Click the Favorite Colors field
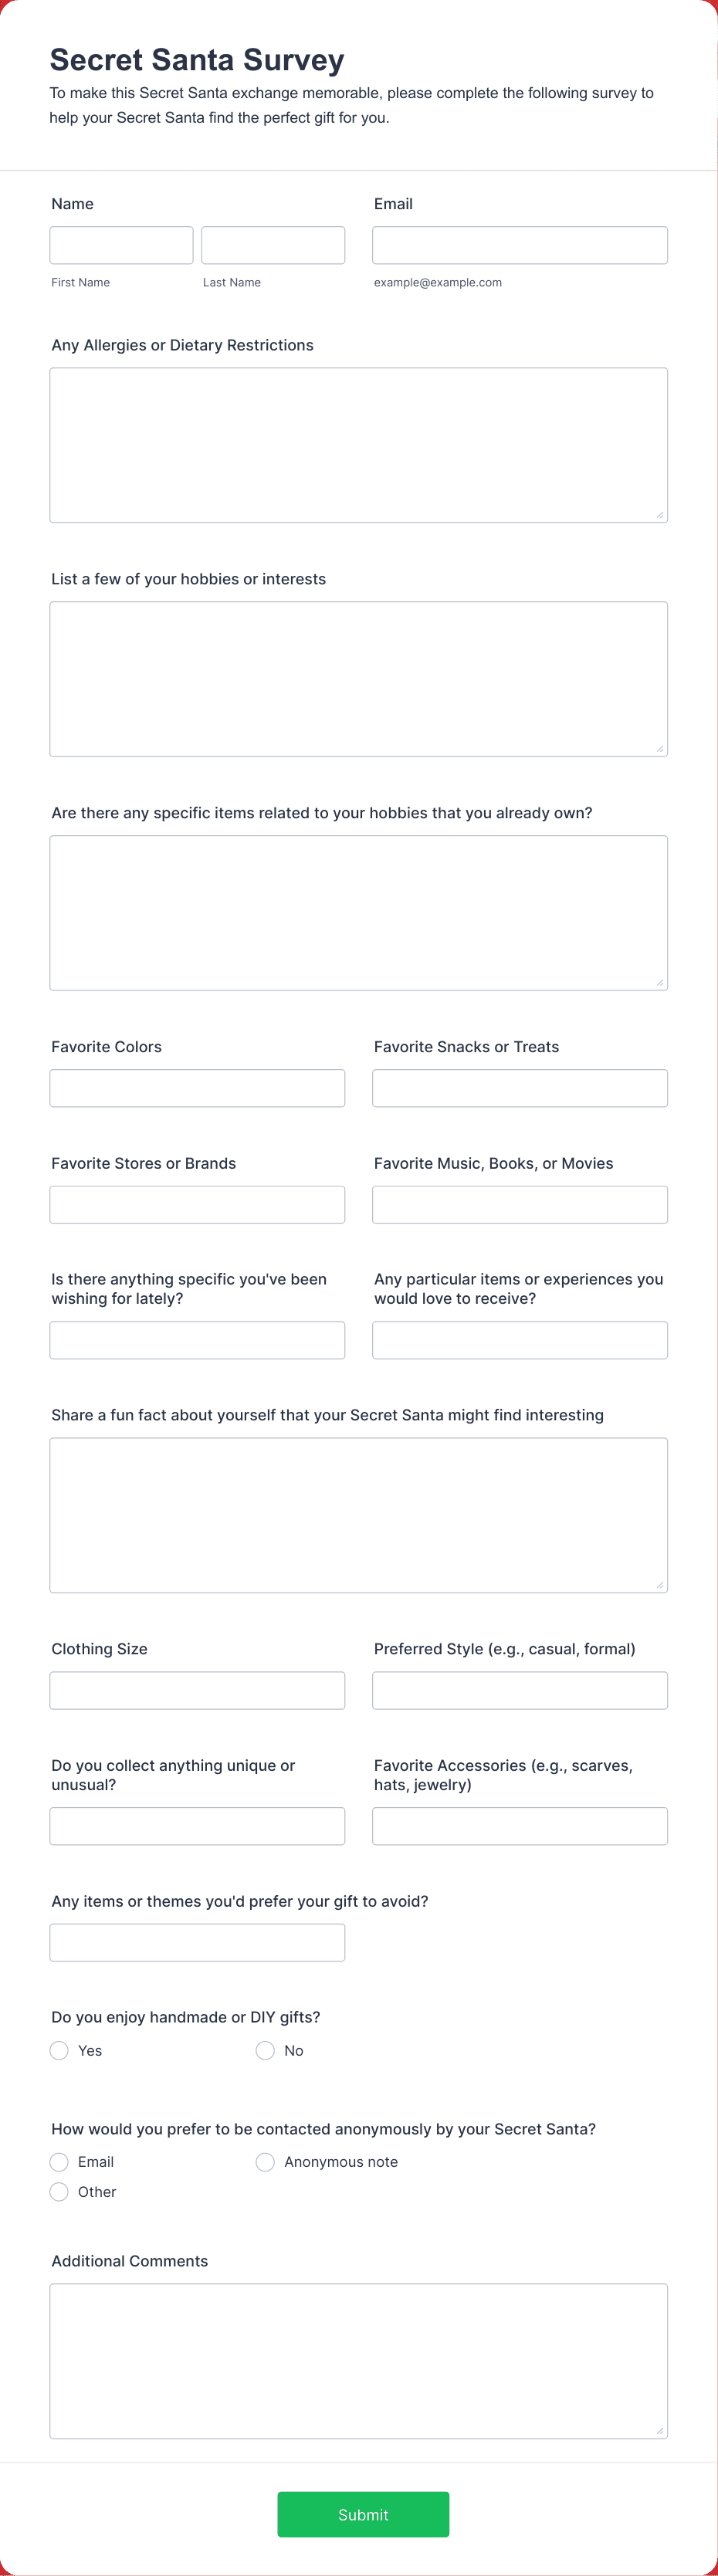The height and width of the screenshot is (2576, 718). pyautogui.click(x=197, y=1088)
